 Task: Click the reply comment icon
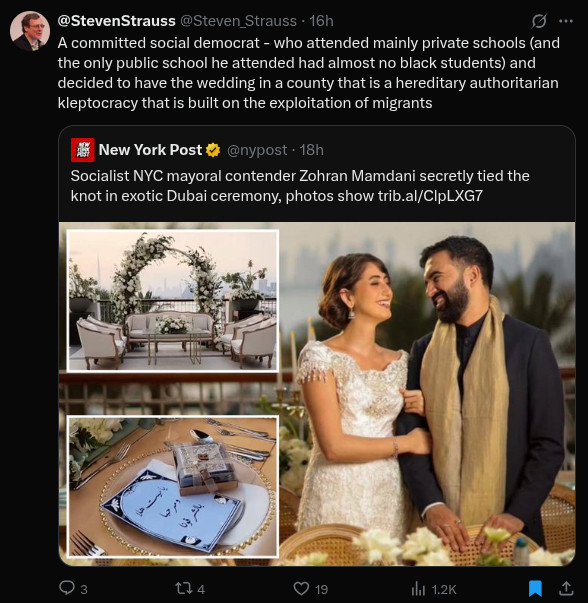[67, 588]
